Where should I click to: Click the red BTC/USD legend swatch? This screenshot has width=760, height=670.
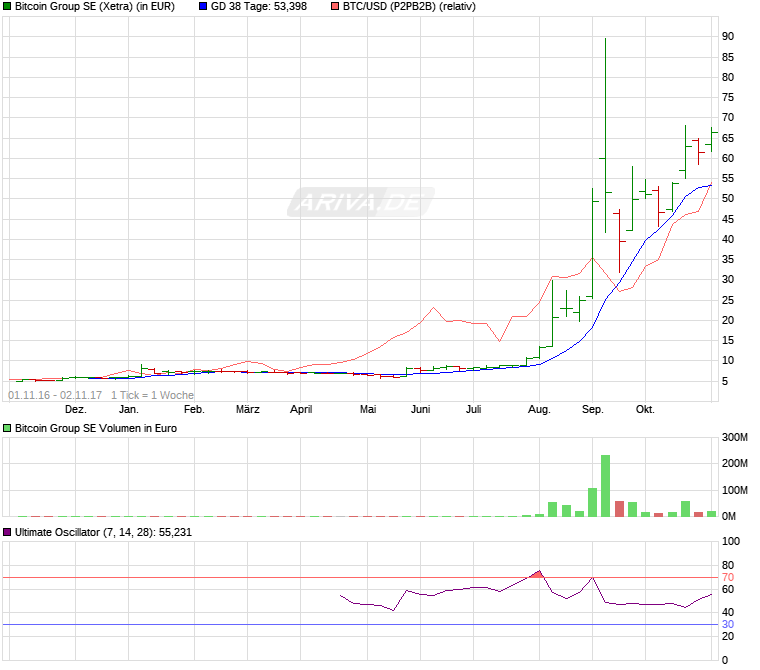point(335,7)
